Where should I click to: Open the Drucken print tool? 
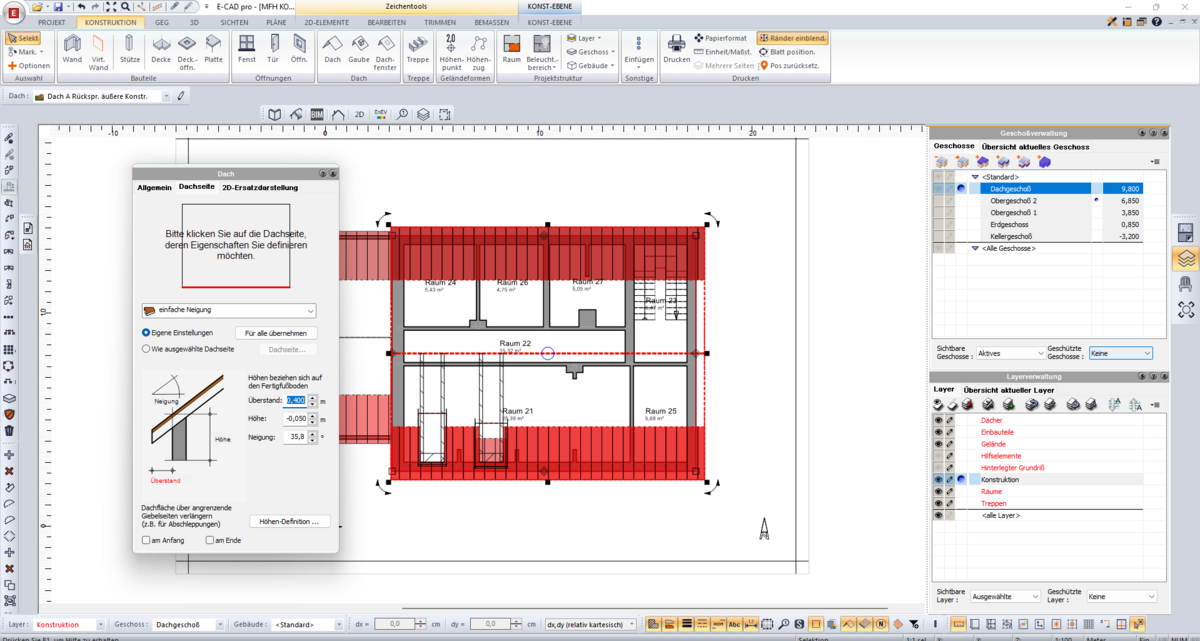(x=677, y=51)
